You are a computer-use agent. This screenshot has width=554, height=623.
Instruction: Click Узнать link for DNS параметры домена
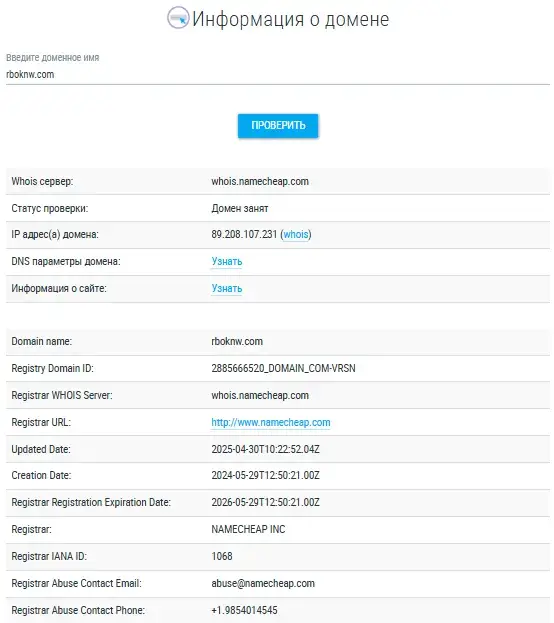tap(227, 261)
